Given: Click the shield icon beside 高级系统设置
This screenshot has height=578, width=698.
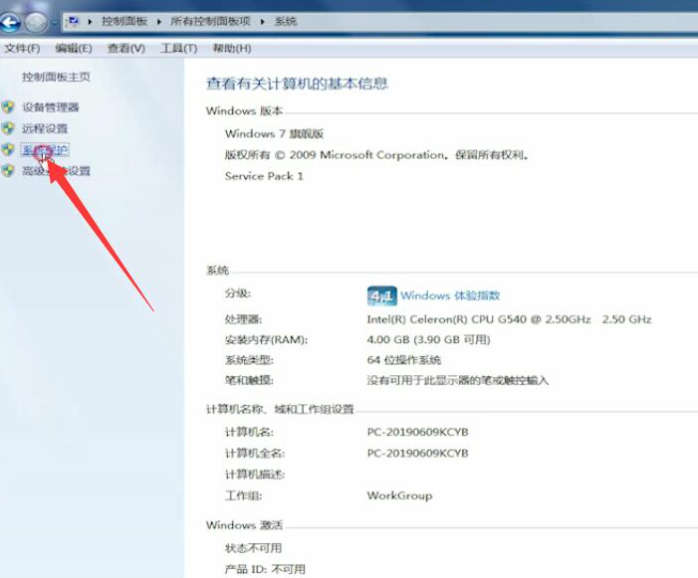Looking at the screenshot, I should pyautogui.click(x=9, y=171).
